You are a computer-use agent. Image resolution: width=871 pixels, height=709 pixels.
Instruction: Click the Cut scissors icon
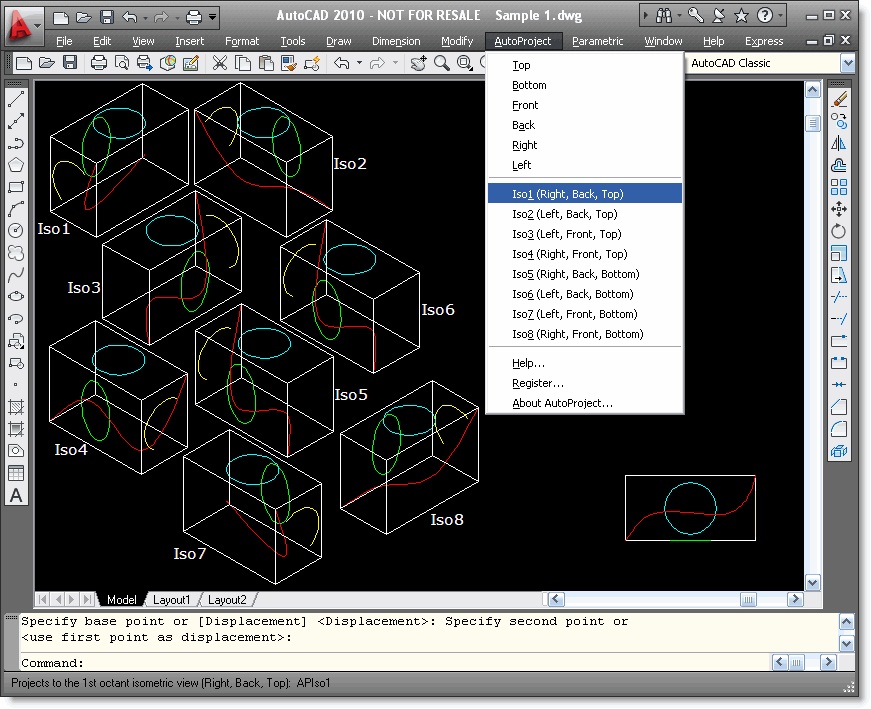pos(220,63)
